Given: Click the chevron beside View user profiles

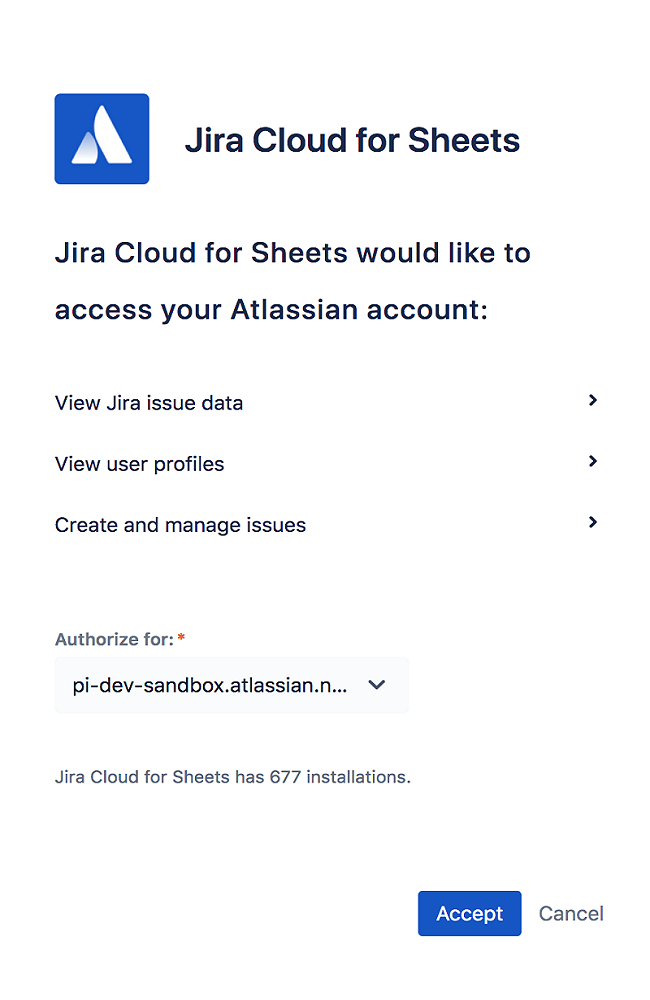Looking at the screenshot, I should point(592,461).
